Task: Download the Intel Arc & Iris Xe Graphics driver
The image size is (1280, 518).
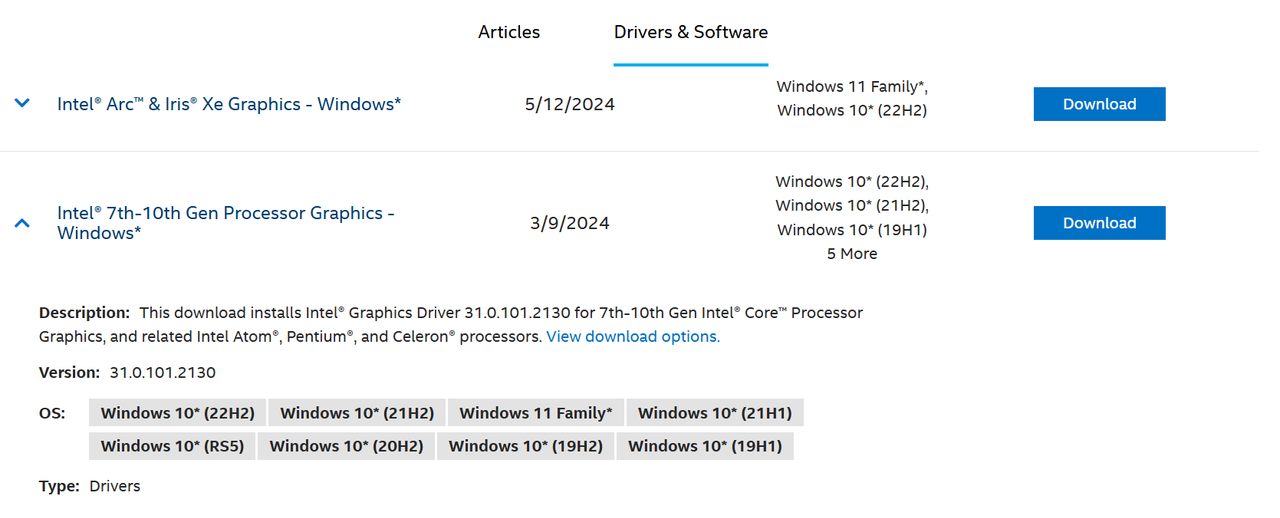Action: pos(1099,104)
